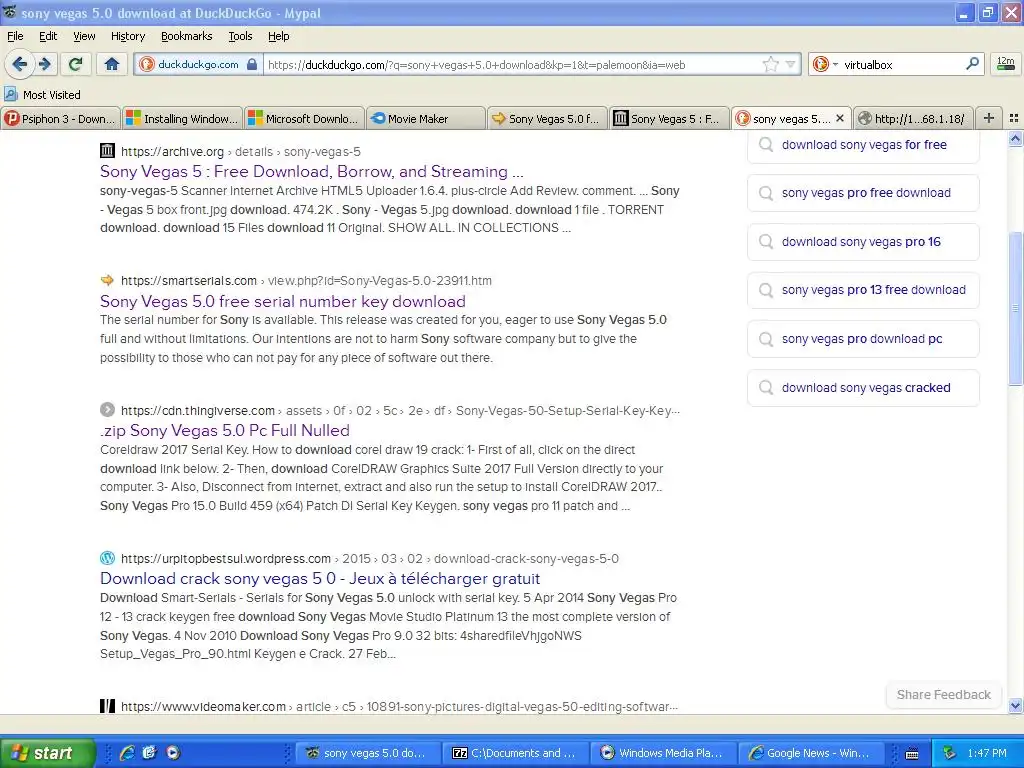This screenshot has height=768, width=1024.
Task: Search 'sony vegas pro free download' suggestion
Action: pos(863,193)
